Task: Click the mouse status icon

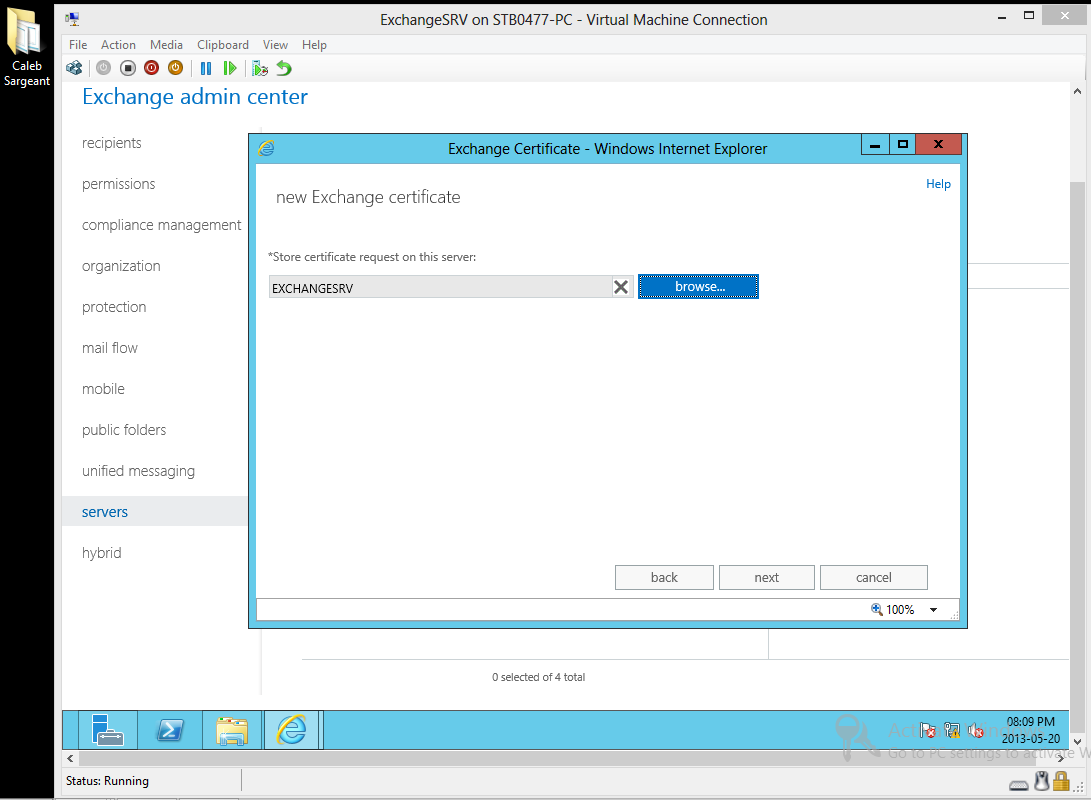Action: [1042, 782]
